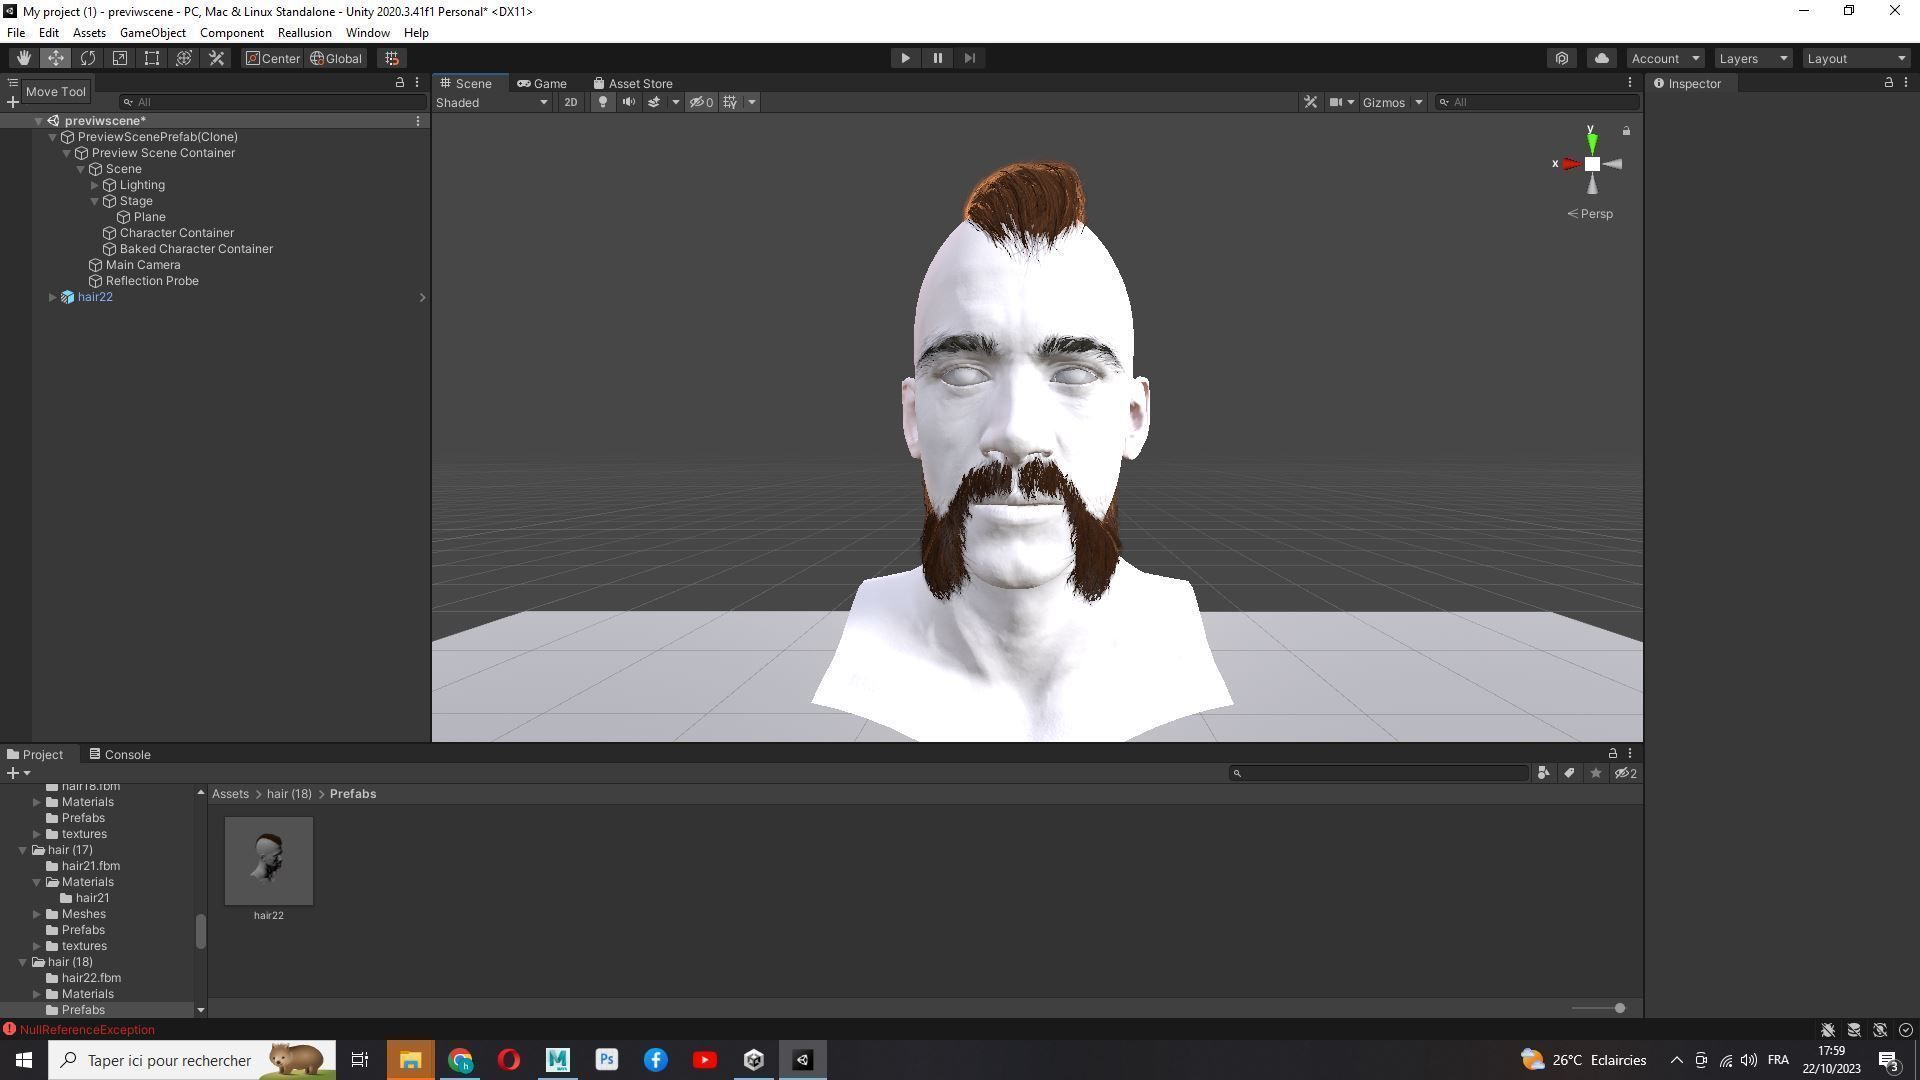The image size is (1920, 1080).
Task: Click the Play button
Action: (905, 58)
